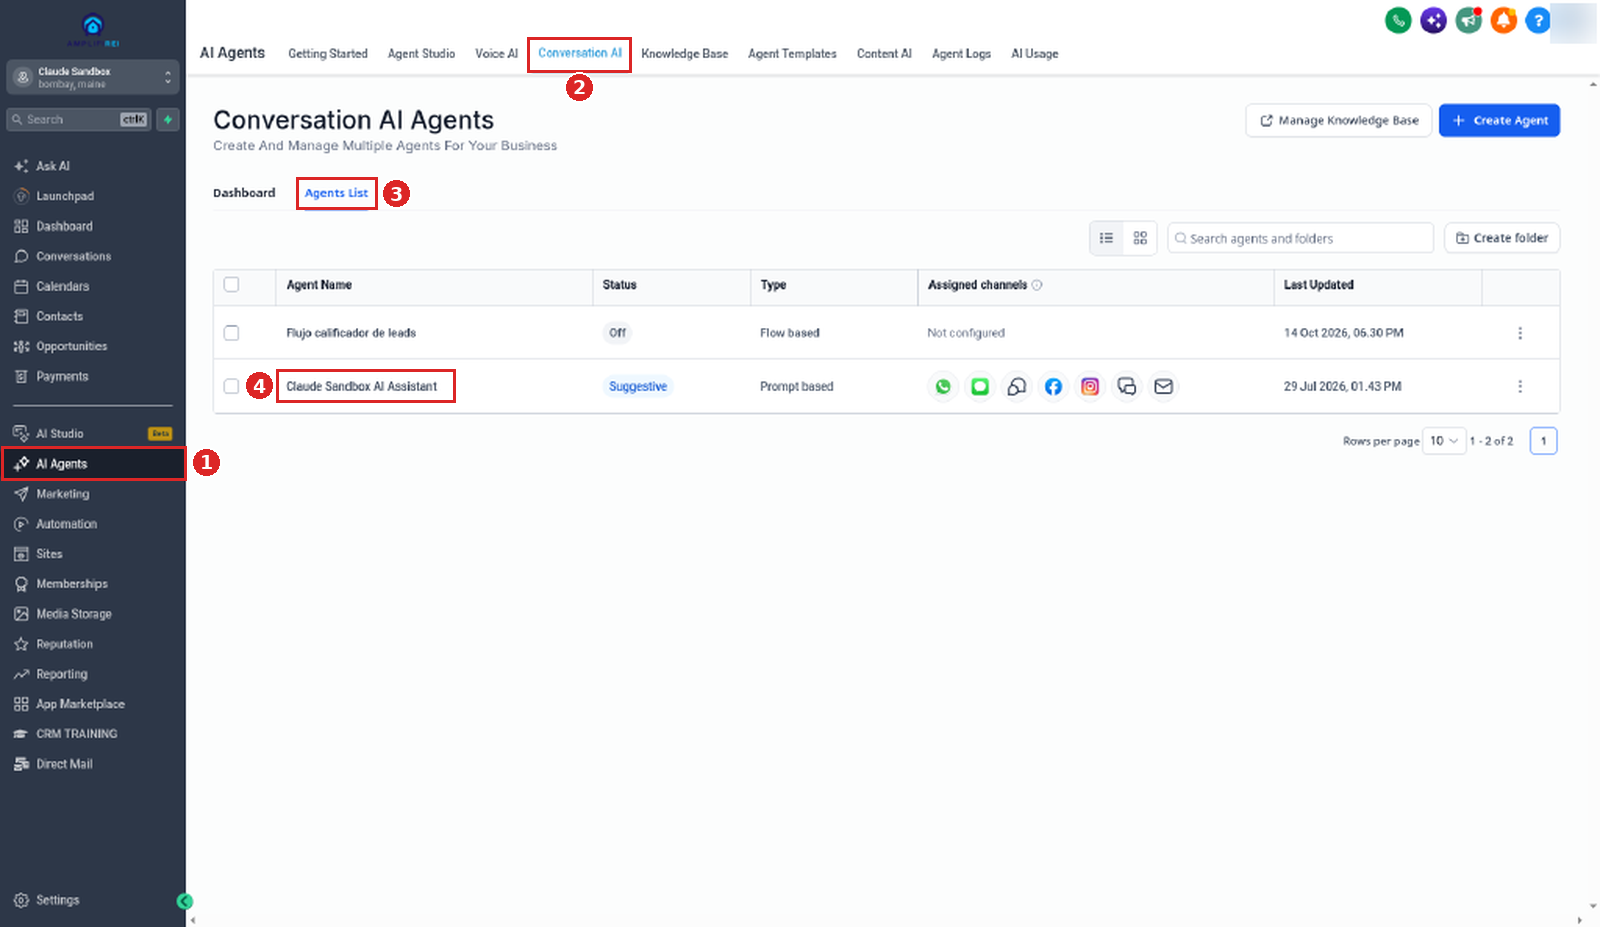1600x927 pixels.
Task: Check the Claude Sandbox AI Assistant checkbox
Action: pos(231,386)
